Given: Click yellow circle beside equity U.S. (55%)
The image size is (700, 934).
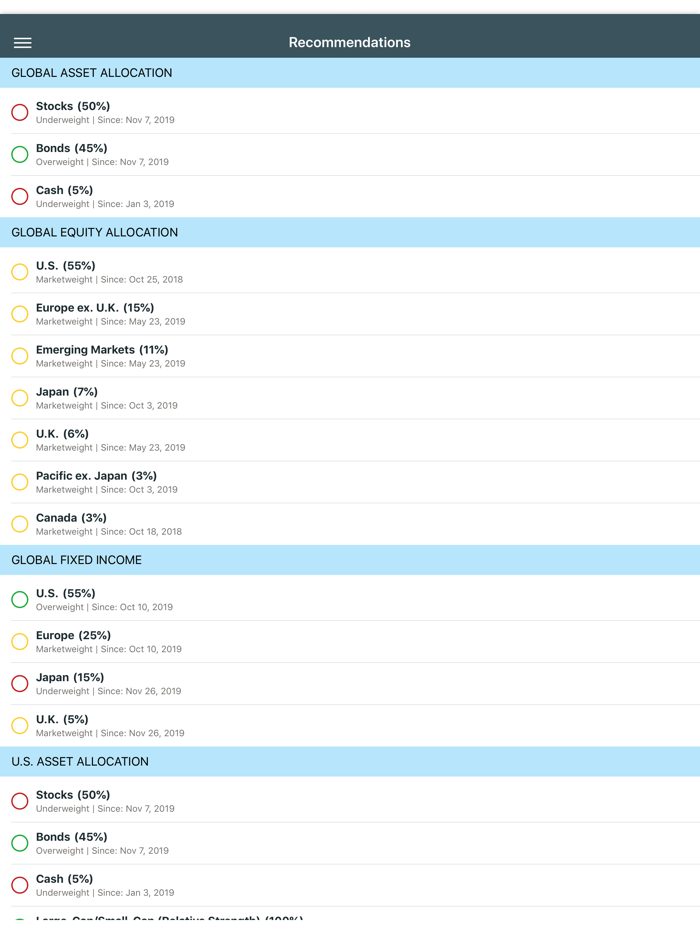Looking at the screenshot, I should pyautogui.click(x=20, y=272).
